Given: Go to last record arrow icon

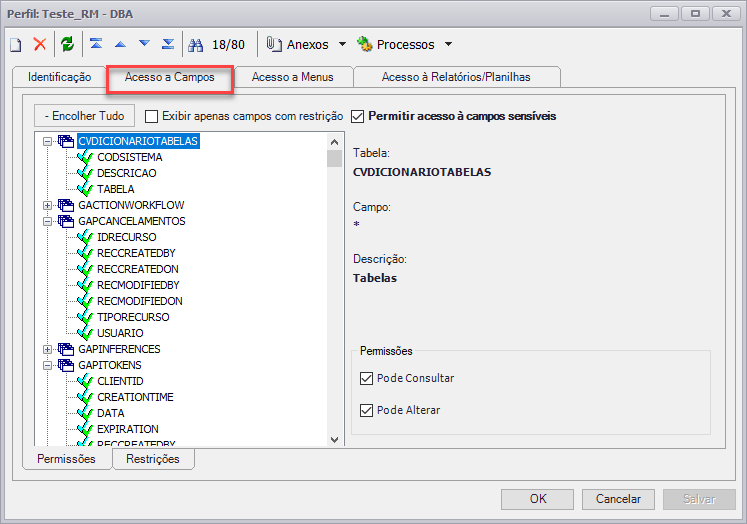Looking at the screenshot, I should [168, 44].
